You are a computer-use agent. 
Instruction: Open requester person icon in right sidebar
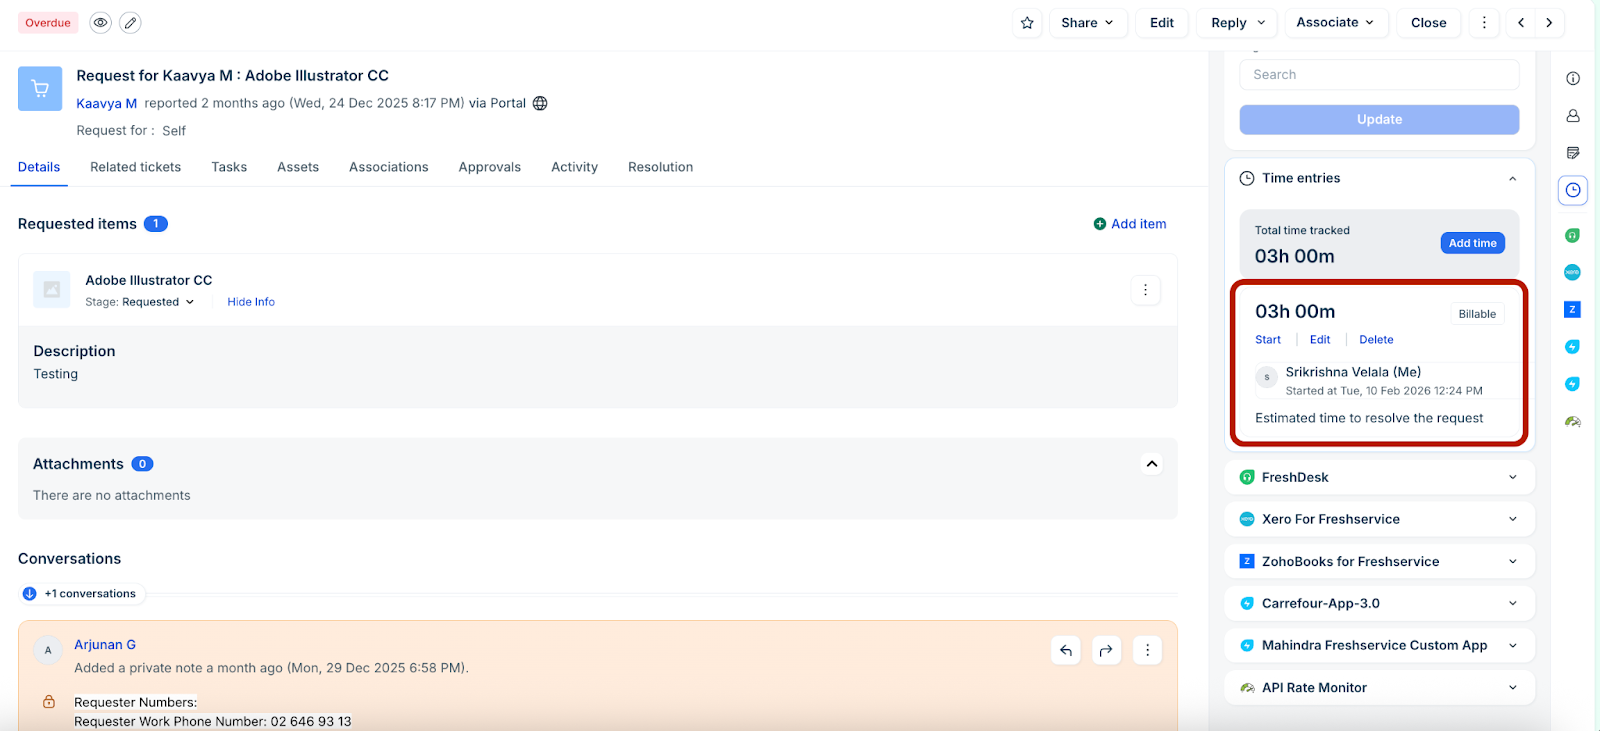(x=1573, y=116)
